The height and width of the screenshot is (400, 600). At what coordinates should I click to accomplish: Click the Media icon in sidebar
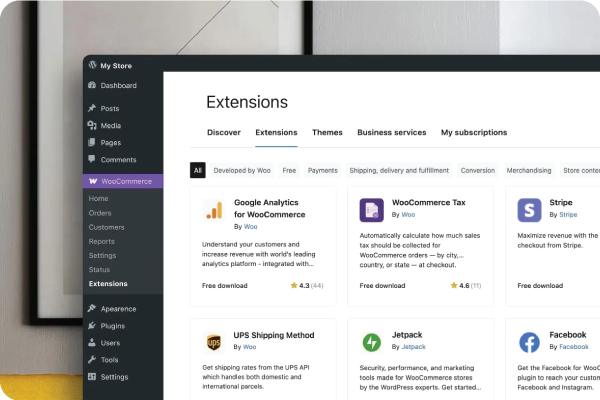(x=92, y=125)
